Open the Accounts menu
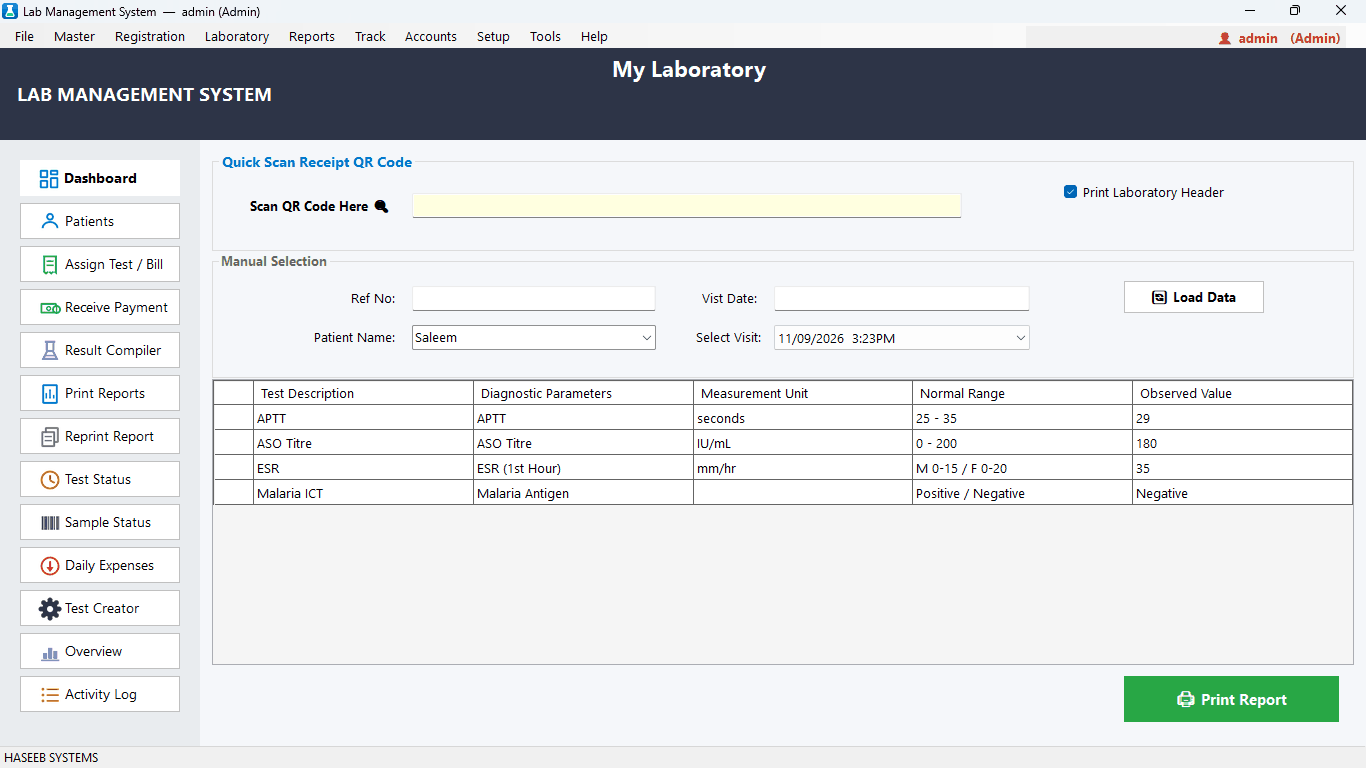The width and height of the screenshot is (1366, 768). [431, 37]
